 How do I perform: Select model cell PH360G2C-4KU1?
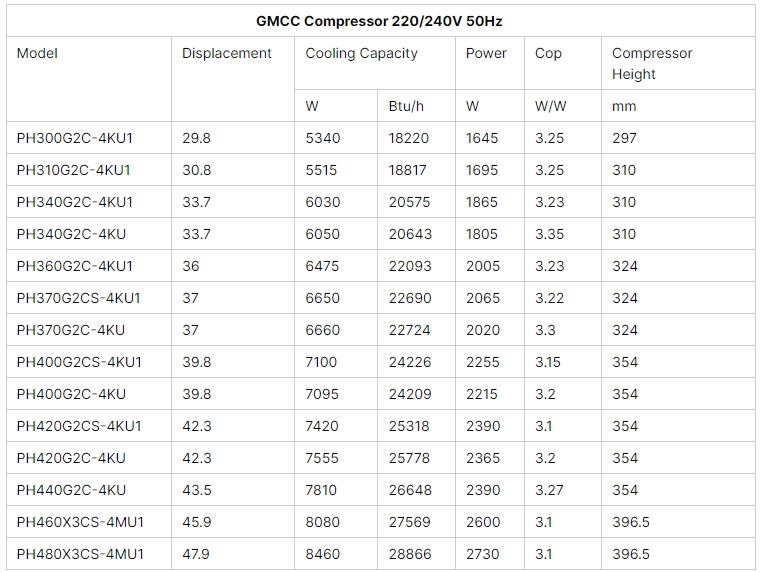pos(75,266)
